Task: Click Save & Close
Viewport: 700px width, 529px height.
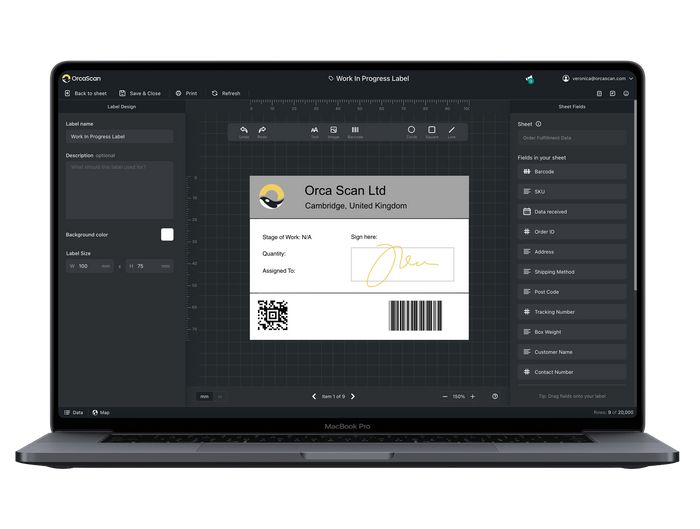Action: click(x=140, y=93)
